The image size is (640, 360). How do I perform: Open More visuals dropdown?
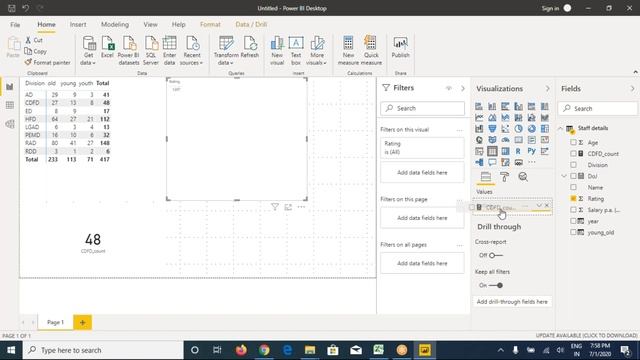click(x=316, y=59)
